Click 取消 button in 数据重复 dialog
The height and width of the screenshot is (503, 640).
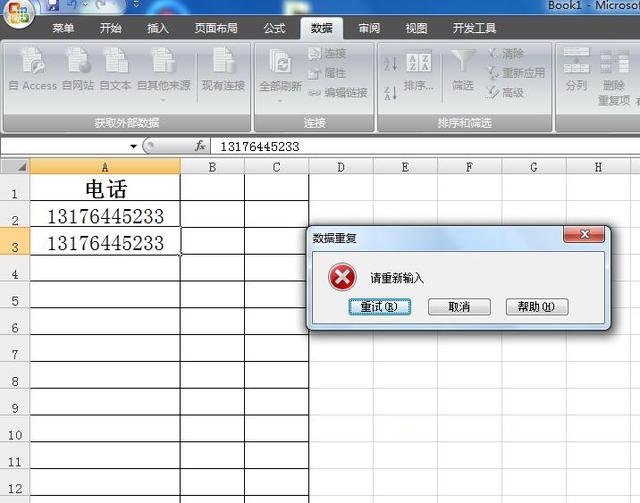click(x=459, y=307)
